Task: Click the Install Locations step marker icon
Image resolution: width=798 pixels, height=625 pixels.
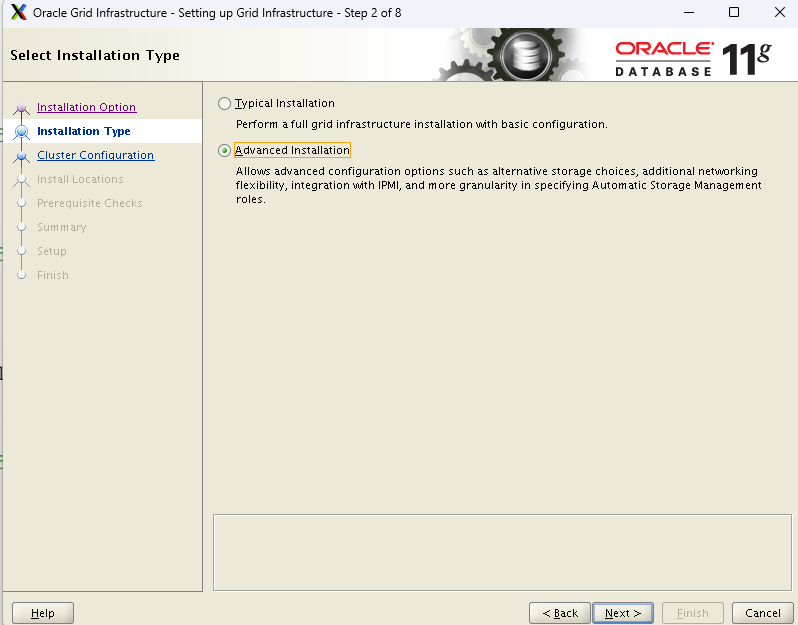Action: tap(21, 180)
